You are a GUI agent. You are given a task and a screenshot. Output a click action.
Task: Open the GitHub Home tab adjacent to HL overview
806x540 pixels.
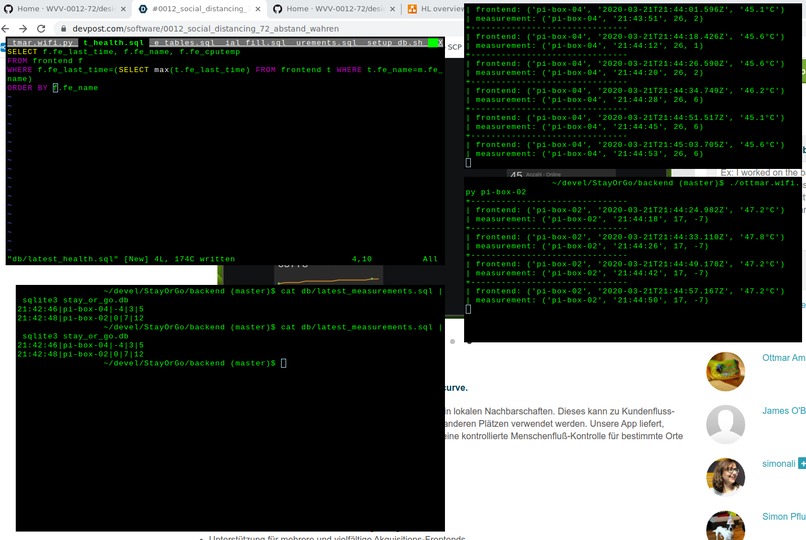pyautogui.click(x=335, y=9)
